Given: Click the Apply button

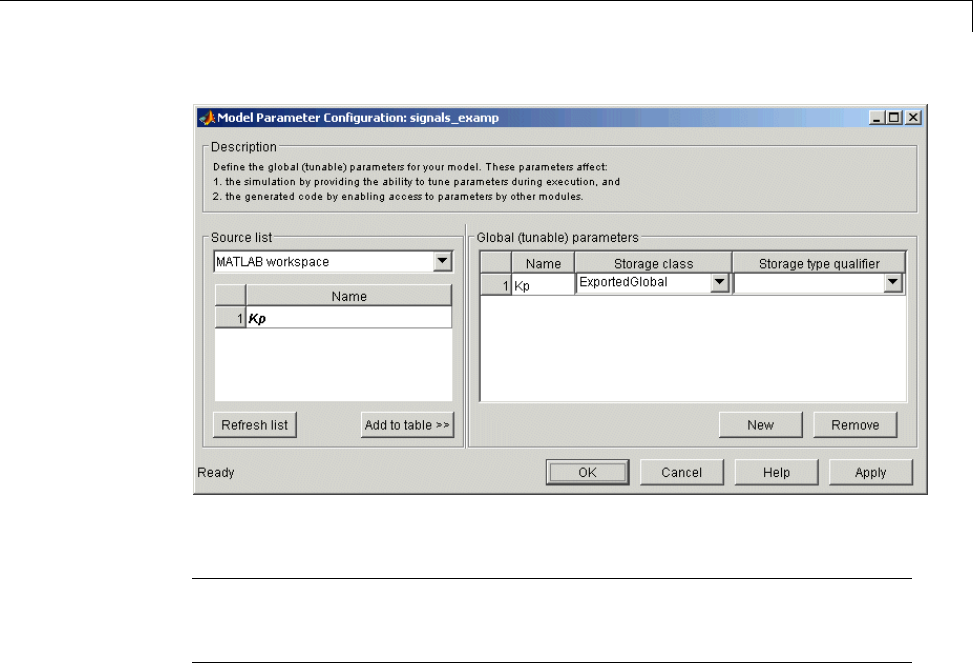Looking at the screenshot, I should tap(871, 472).
